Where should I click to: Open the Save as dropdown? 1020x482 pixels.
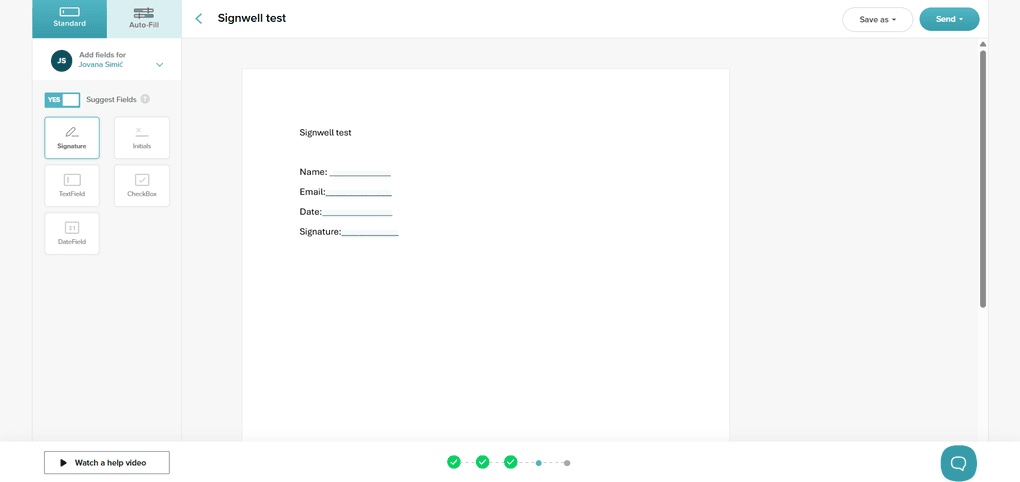(x=878, y=20)
